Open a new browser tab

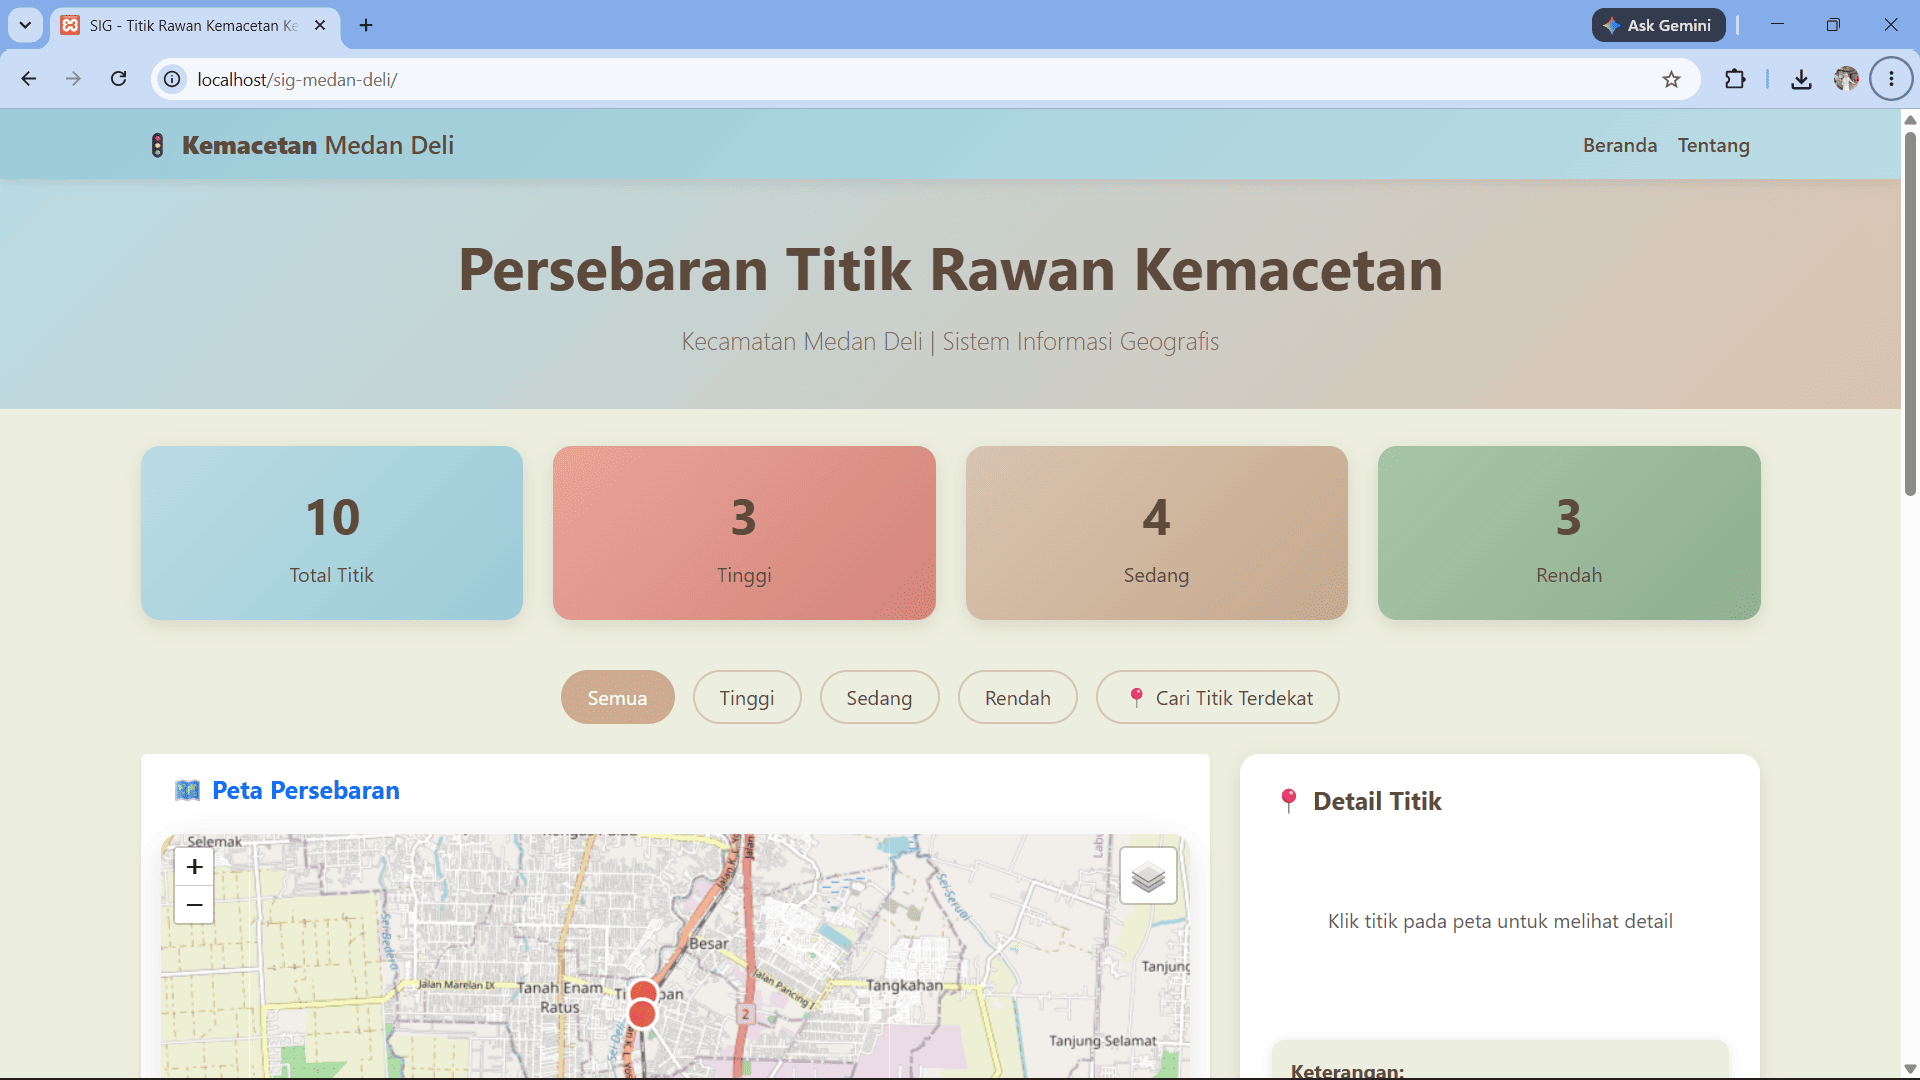pyautogui.click(x=366, y=25)
